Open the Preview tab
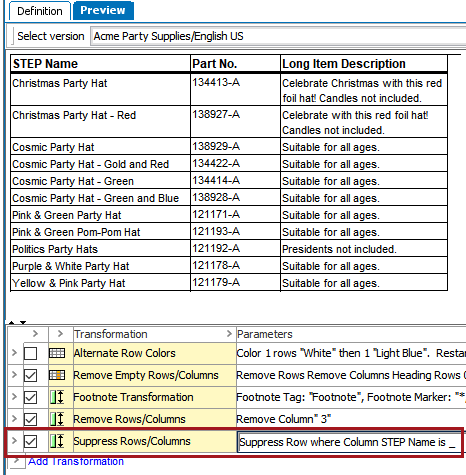466x475 pixels. click(103, 10)
